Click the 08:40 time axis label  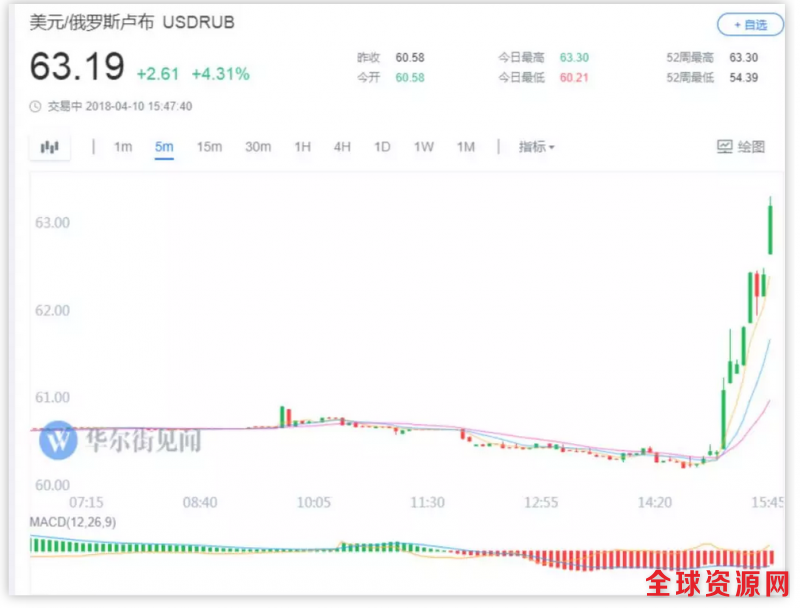(200, 502)
